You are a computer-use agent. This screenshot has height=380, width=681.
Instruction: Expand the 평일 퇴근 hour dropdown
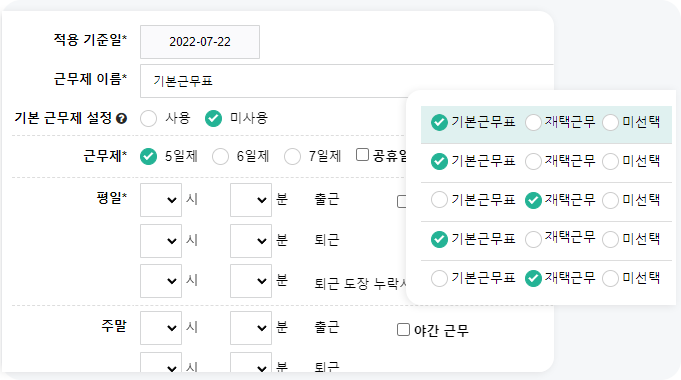pos(161,241)
